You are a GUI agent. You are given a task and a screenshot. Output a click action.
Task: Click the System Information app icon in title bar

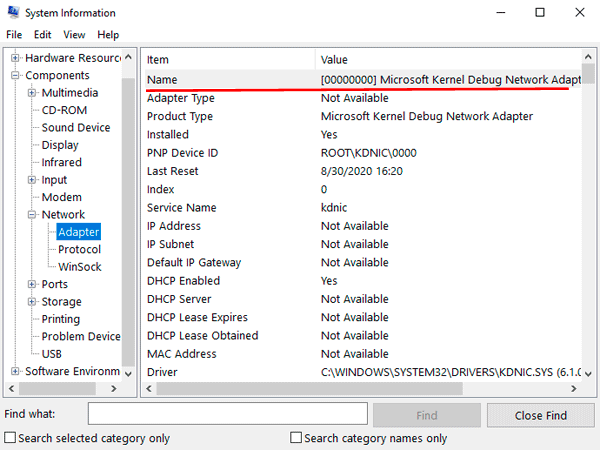[13, 13]
